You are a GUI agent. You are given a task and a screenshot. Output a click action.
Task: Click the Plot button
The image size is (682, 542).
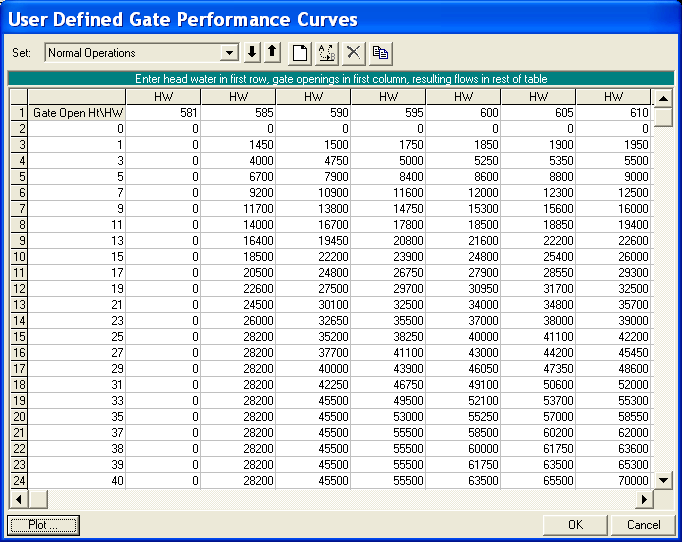(43, 525)
